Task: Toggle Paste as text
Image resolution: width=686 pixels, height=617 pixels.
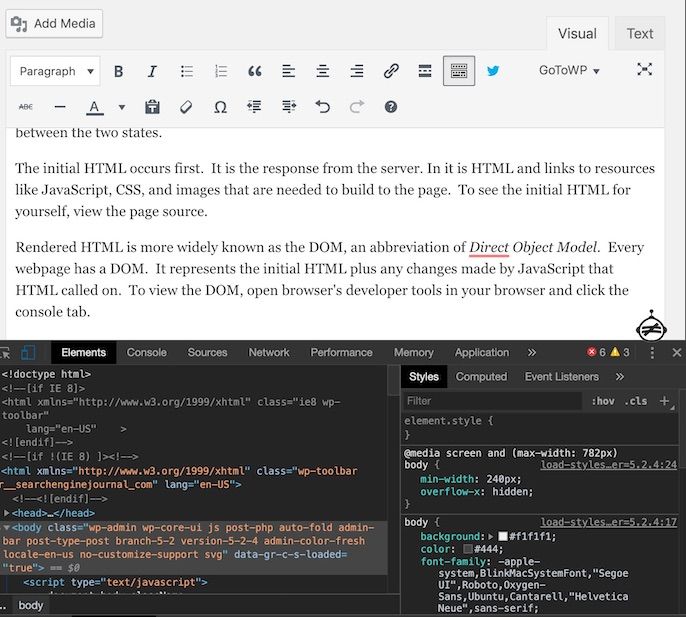Action: coord(152,107)
